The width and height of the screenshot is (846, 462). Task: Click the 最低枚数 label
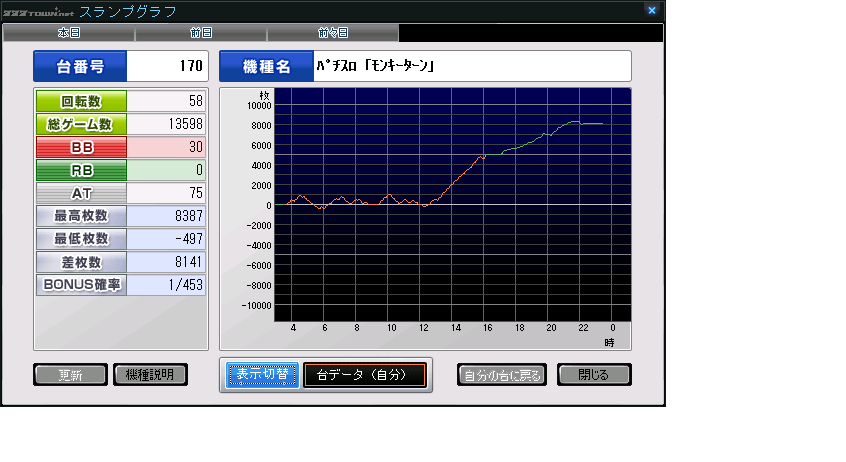pyautogui.click(x=81, y=239)
